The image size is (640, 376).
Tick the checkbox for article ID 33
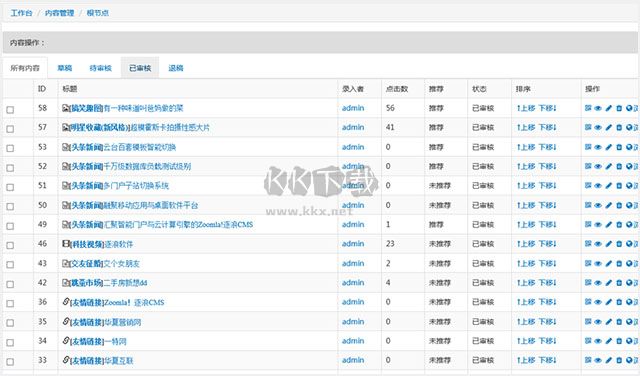[x=10, y=362]
